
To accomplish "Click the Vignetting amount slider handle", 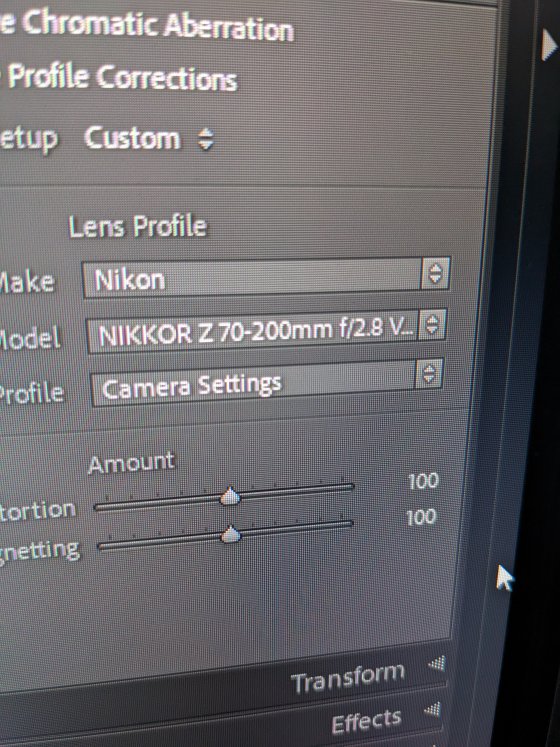I will [231, 534].
